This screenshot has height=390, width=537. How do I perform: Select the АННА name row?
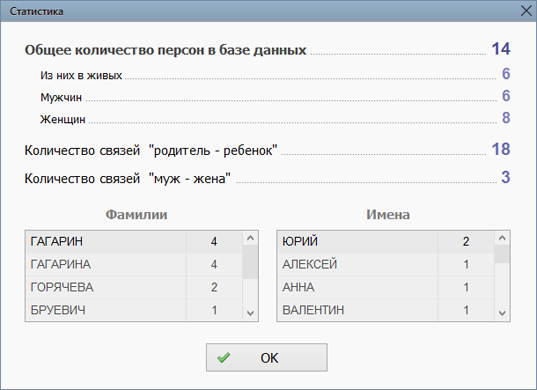pos(386,287)
